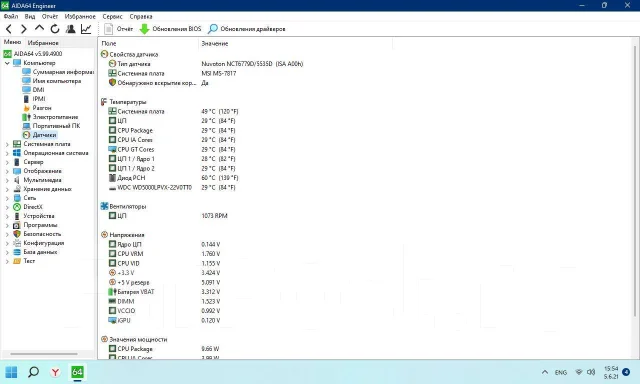
Task: Click the Forward navigation arrow
Action: 24,29
